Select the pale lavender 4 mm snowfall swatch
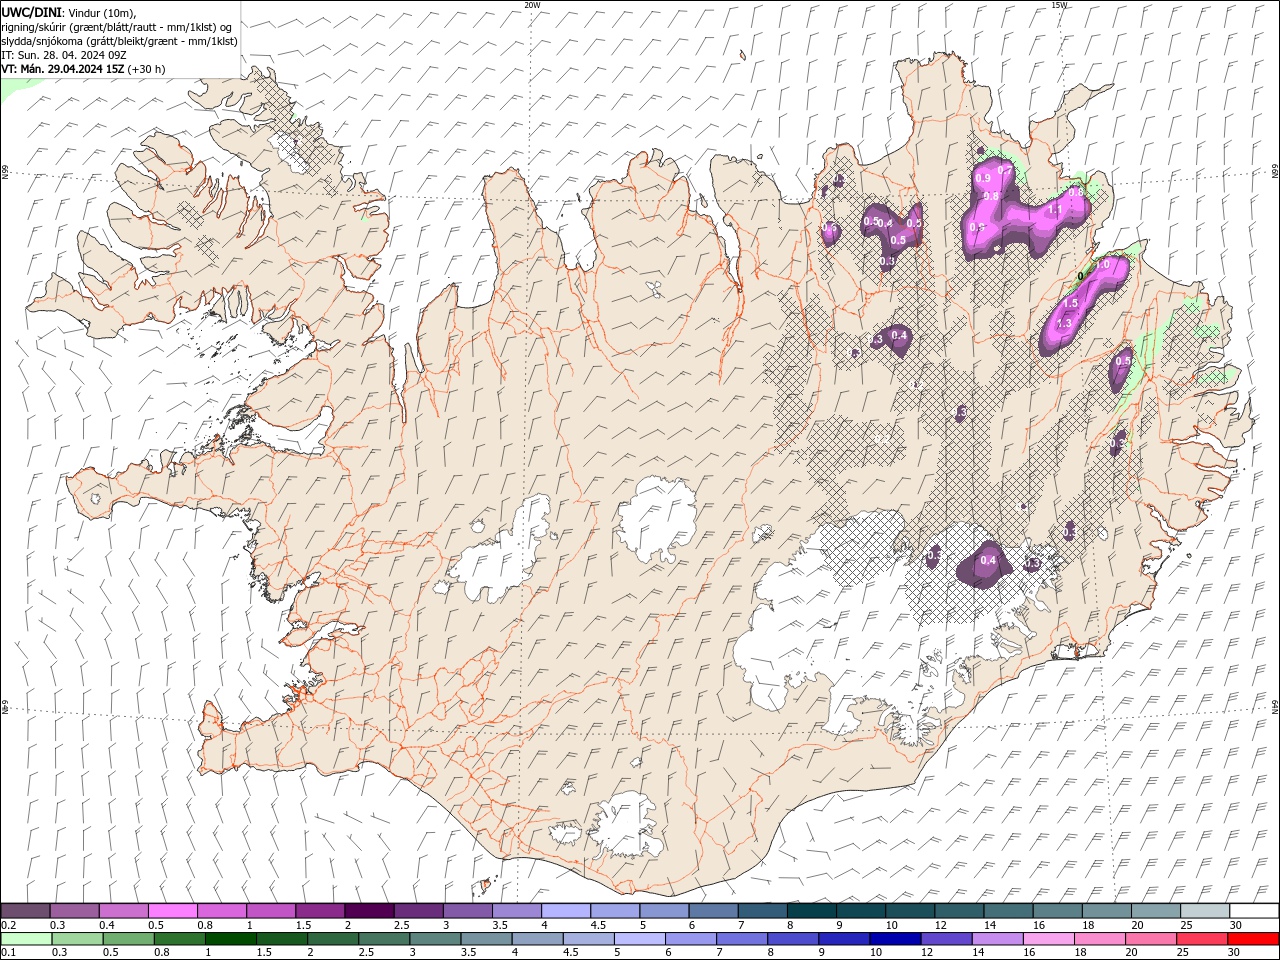Image resolution: width=1280 pixels, height=960 pixels. [x=565, y=911]
